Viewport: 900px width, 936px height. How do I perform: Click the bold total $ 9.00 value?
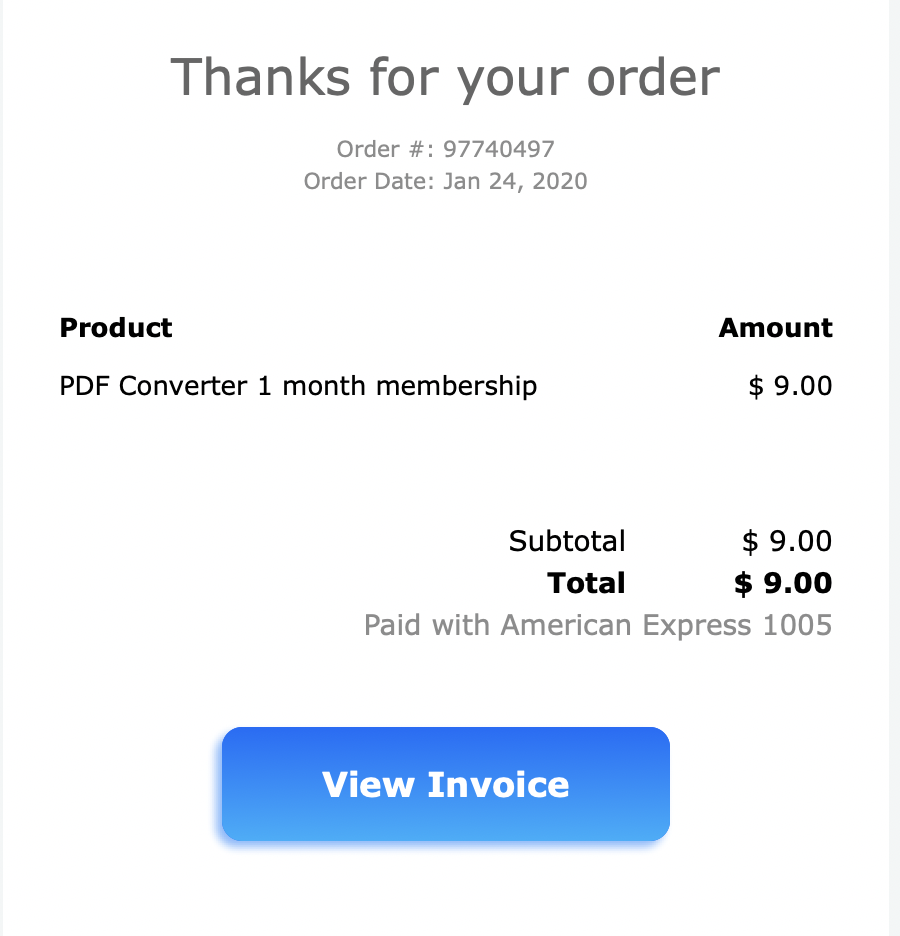tap(783, 583)
